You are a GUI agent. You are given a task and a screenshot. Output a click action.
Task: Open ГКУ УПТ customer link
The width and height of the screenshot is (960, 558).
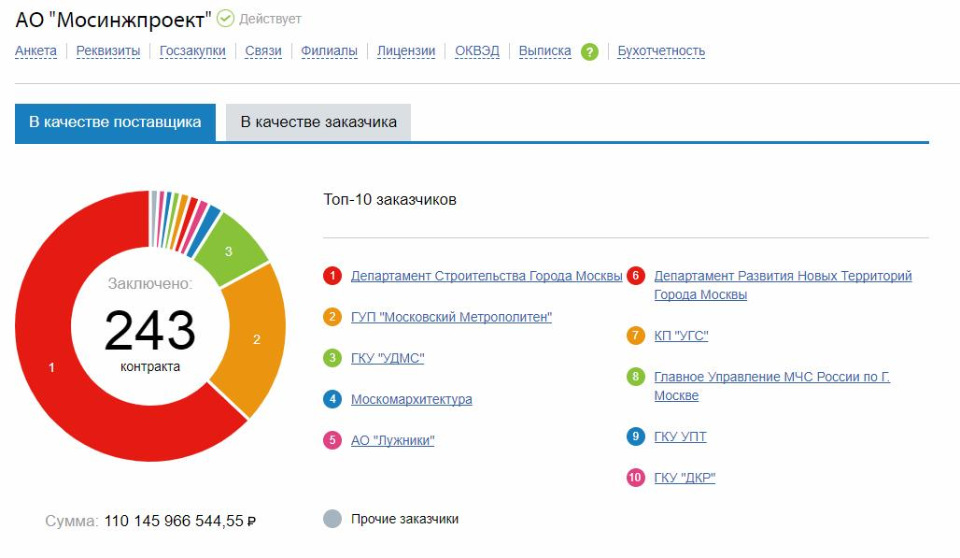680,437
